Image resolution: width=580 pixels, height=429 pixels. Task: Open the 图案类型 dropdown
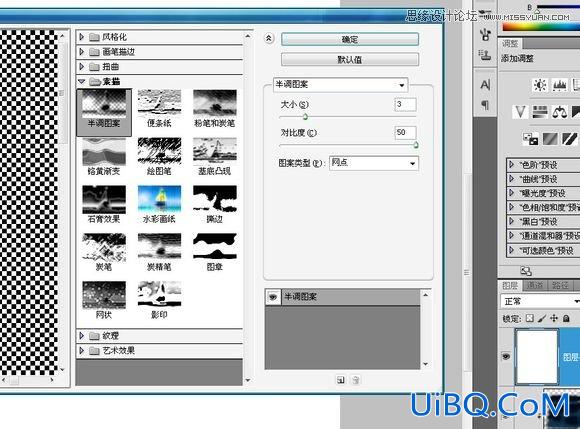pyautogui.click(x=374, y=163)
